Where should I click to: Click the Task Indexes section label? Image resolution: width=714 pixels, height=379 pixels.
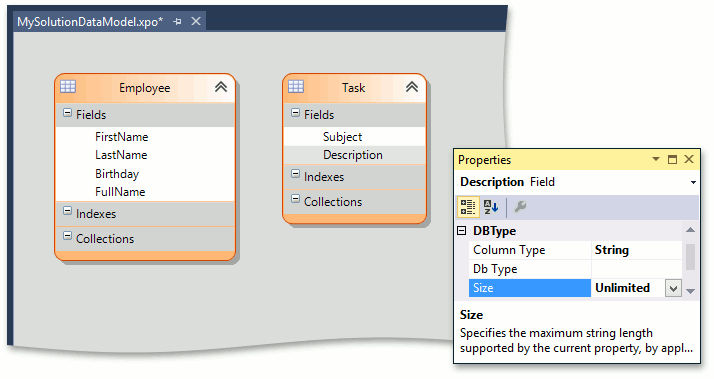[x=324, y=177]
